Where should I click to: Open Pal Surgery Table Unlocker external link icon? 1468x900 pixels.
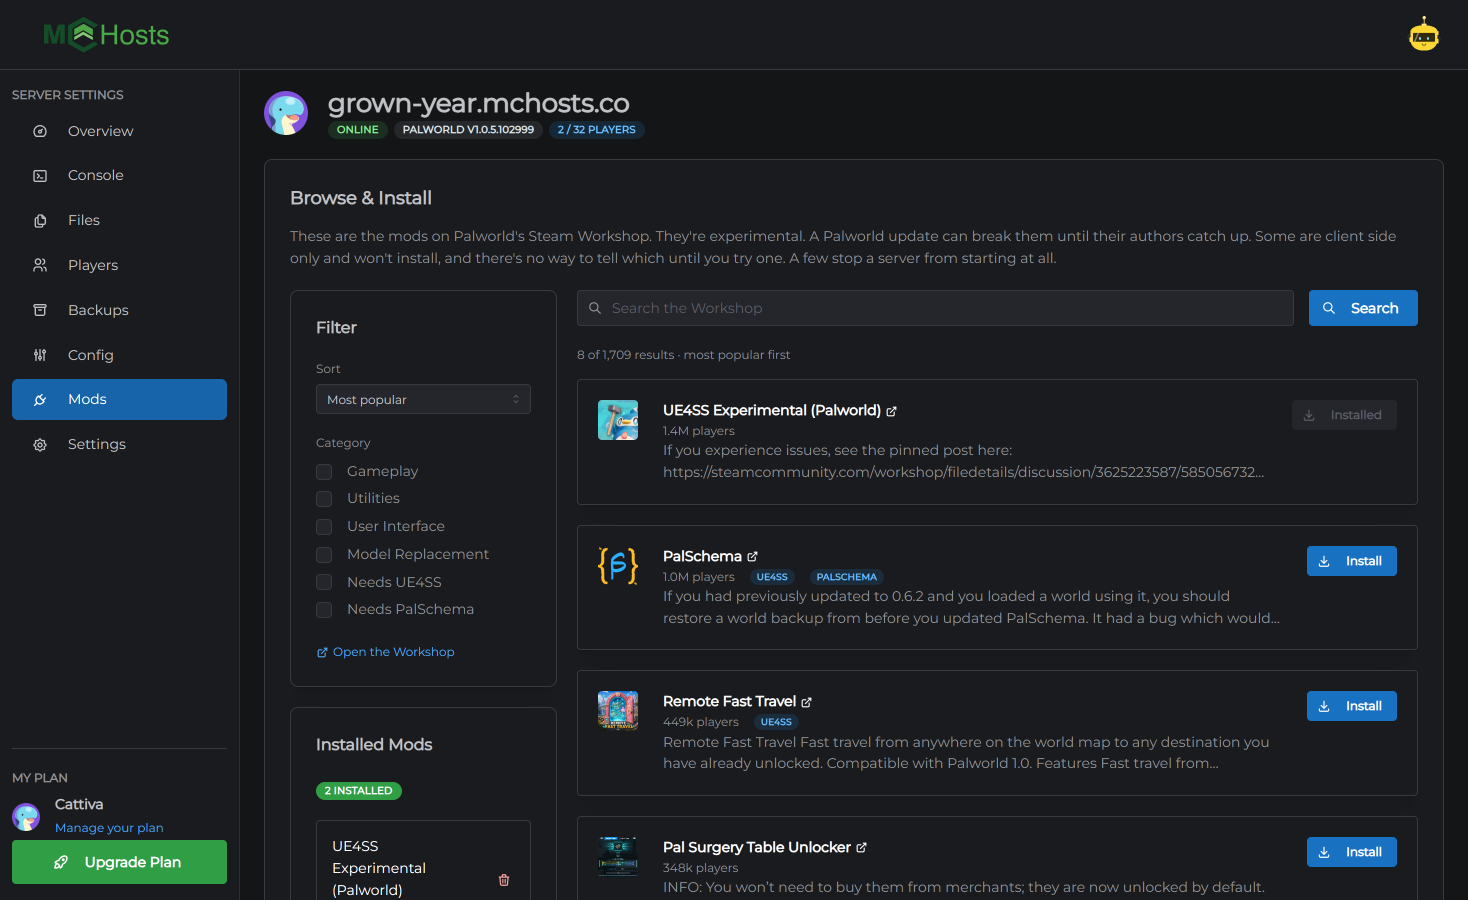(861, 848)
